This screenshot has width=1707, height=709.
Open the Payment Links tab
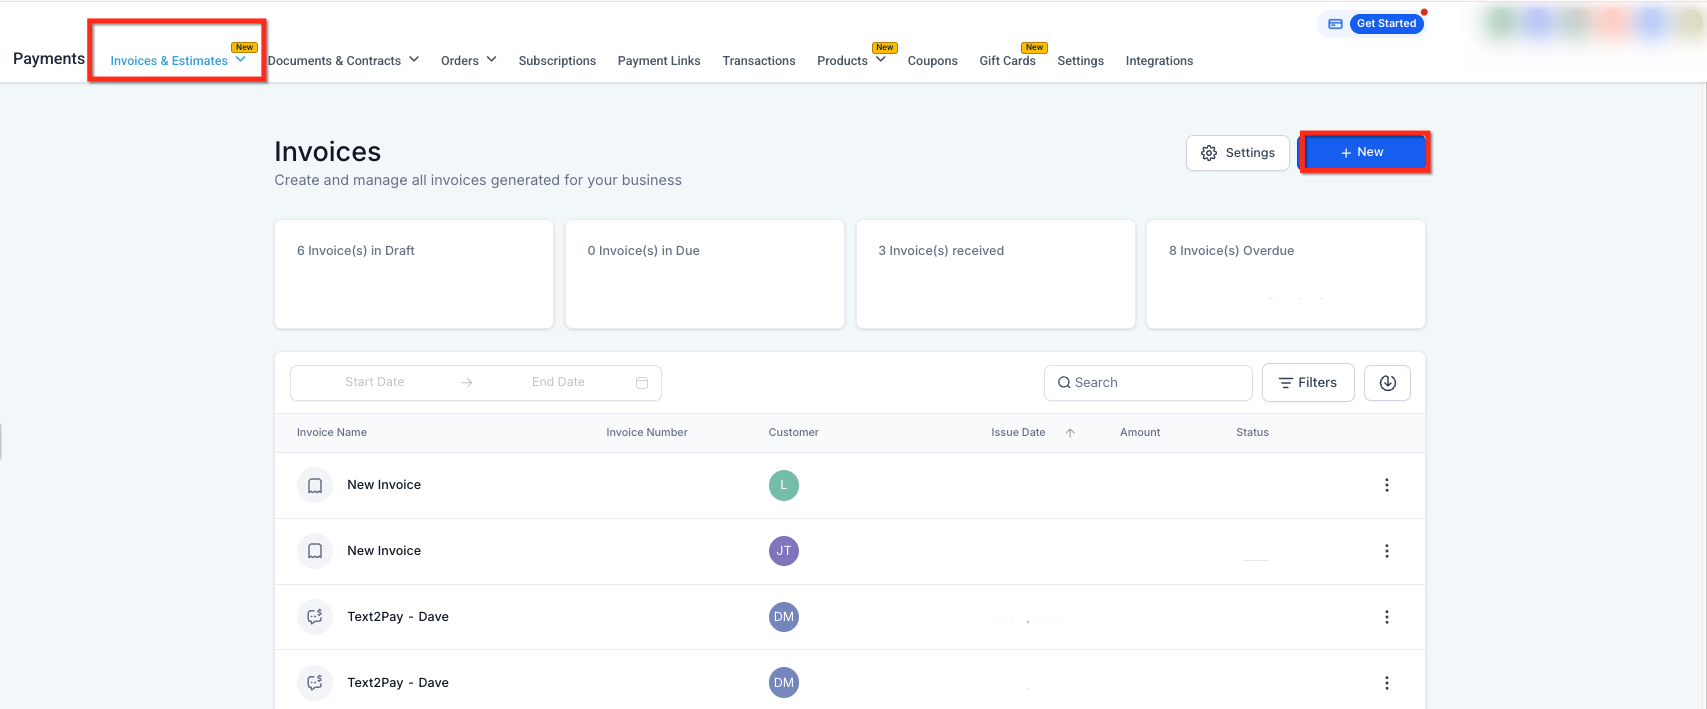pos(659,61)
